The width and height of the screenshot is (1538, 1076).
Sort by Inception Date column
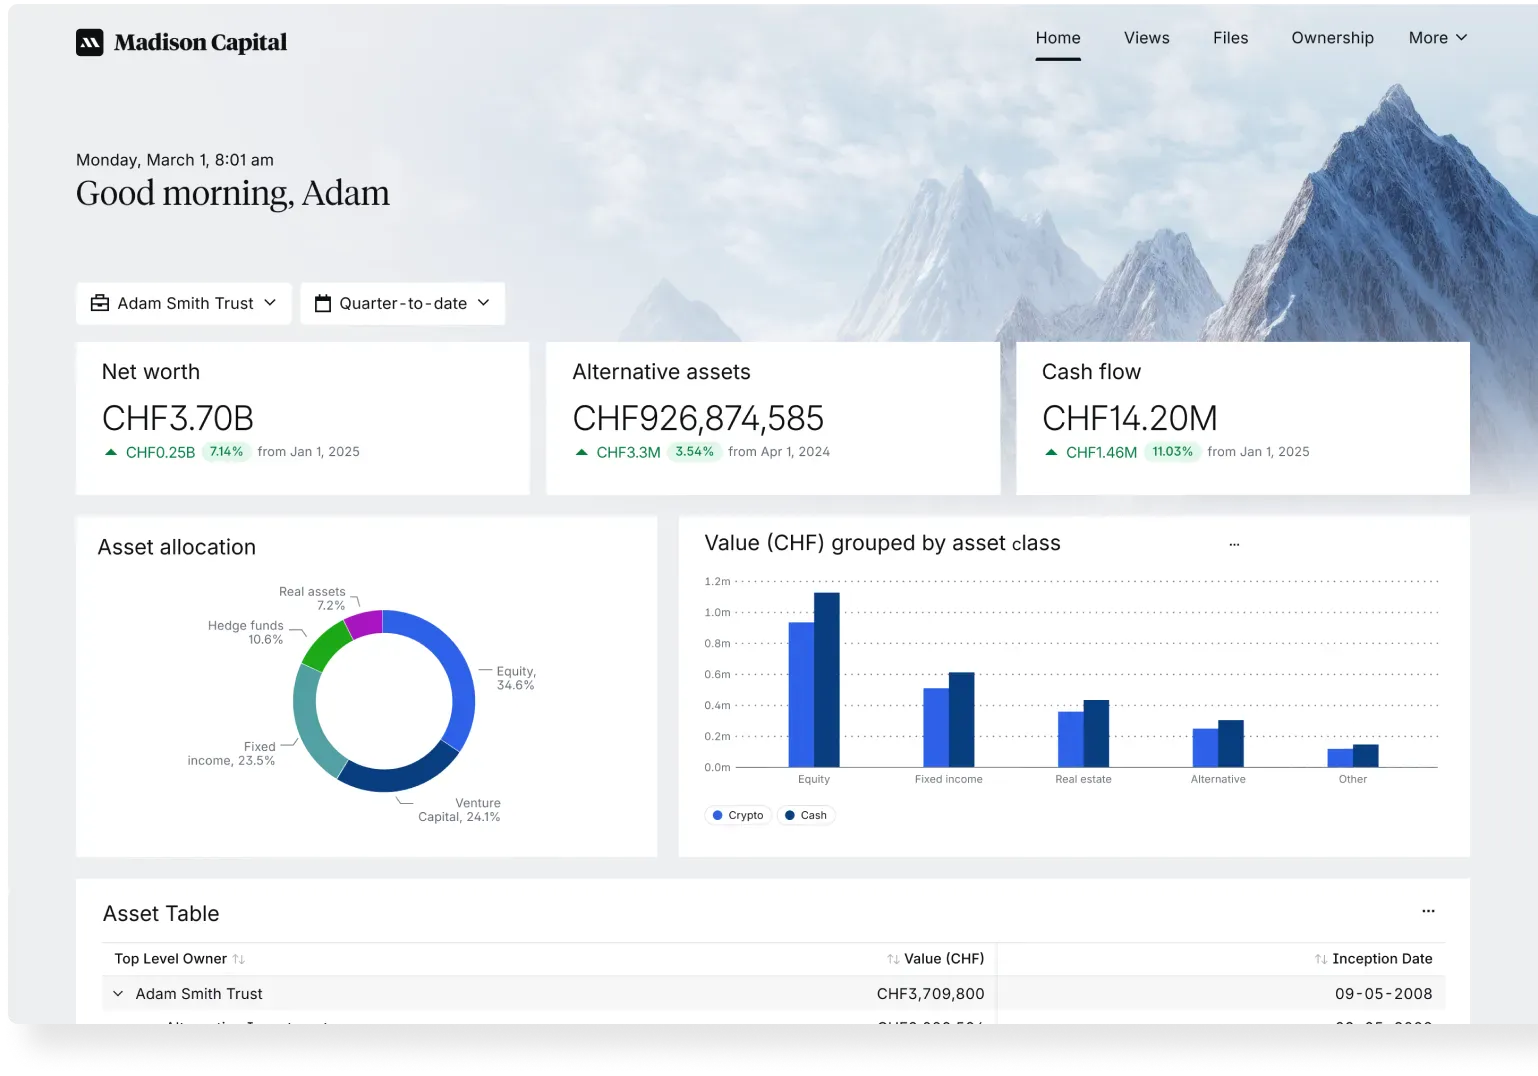click(x=1373, y=959)
